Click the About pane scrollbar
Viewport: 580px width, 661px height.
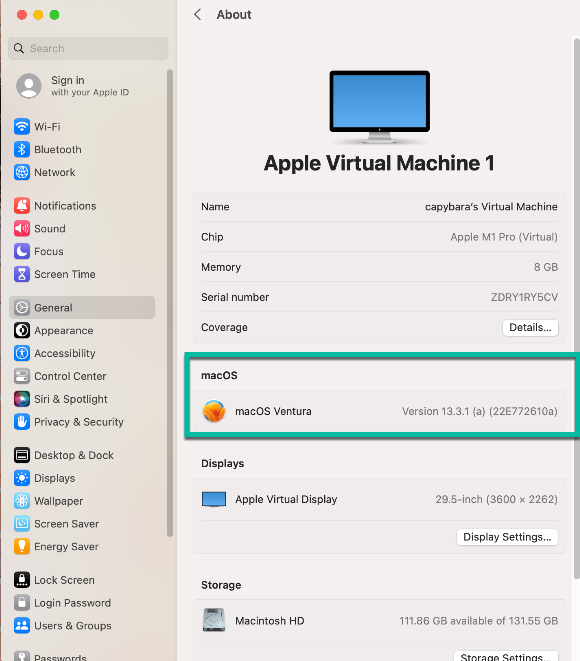click(x=577, y=309)
